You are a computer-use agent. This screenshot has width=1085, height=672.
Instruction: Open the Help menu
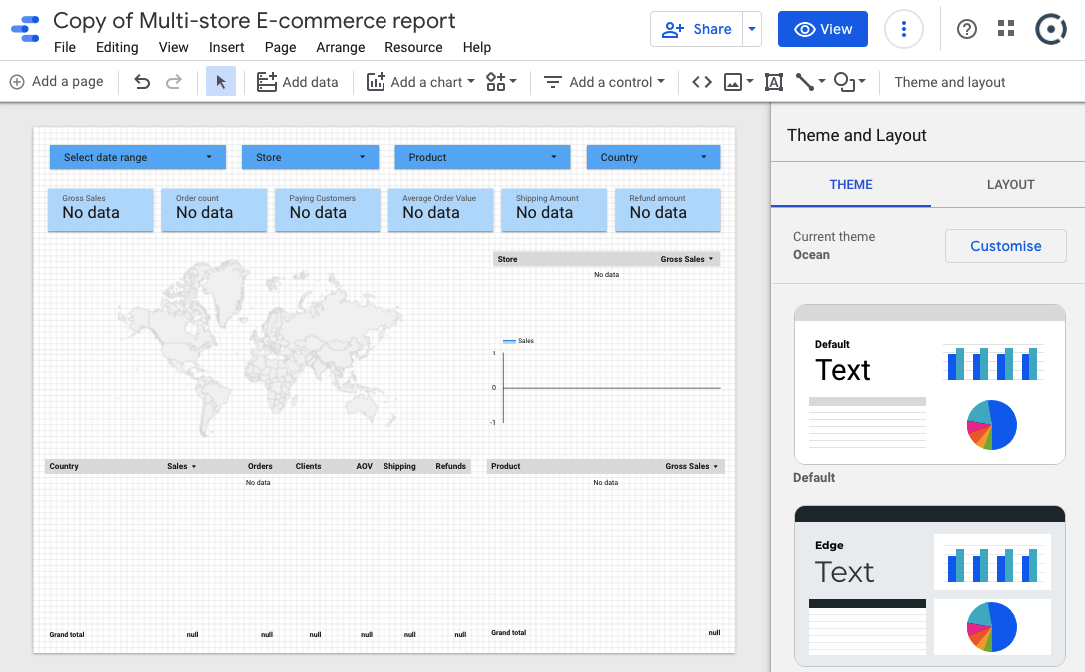[x=477, y=47]
